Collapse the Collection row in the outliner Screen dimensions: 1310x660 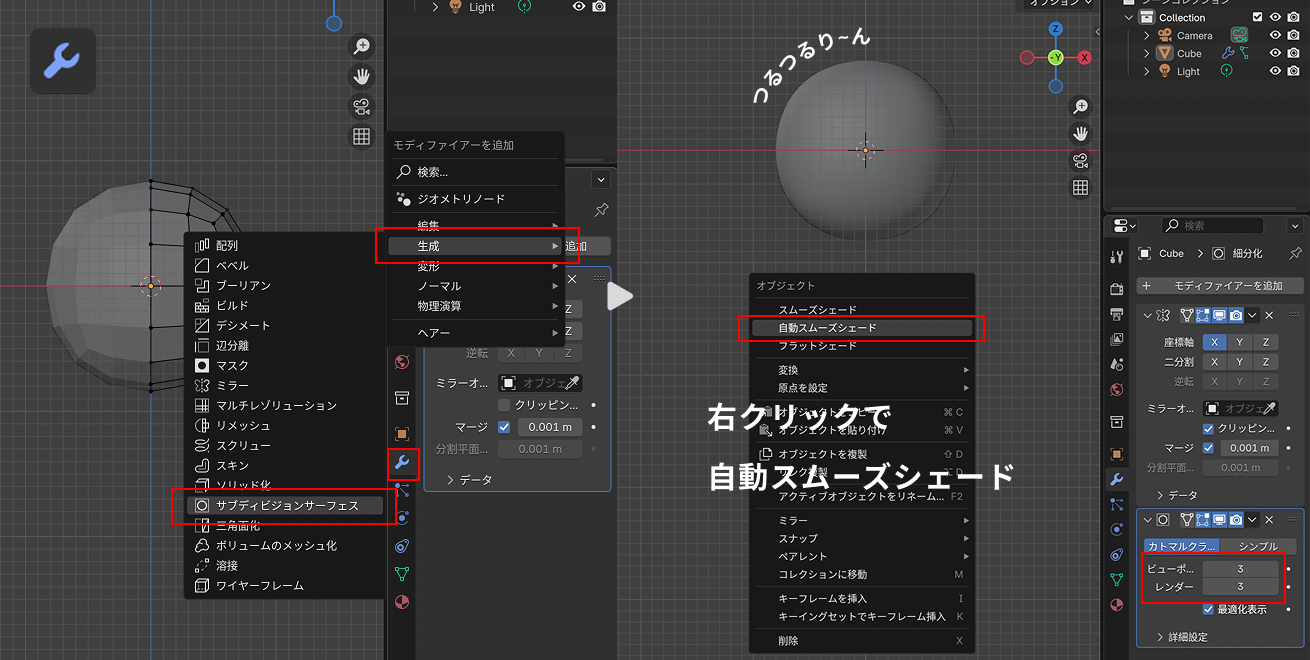[1129, 17]
